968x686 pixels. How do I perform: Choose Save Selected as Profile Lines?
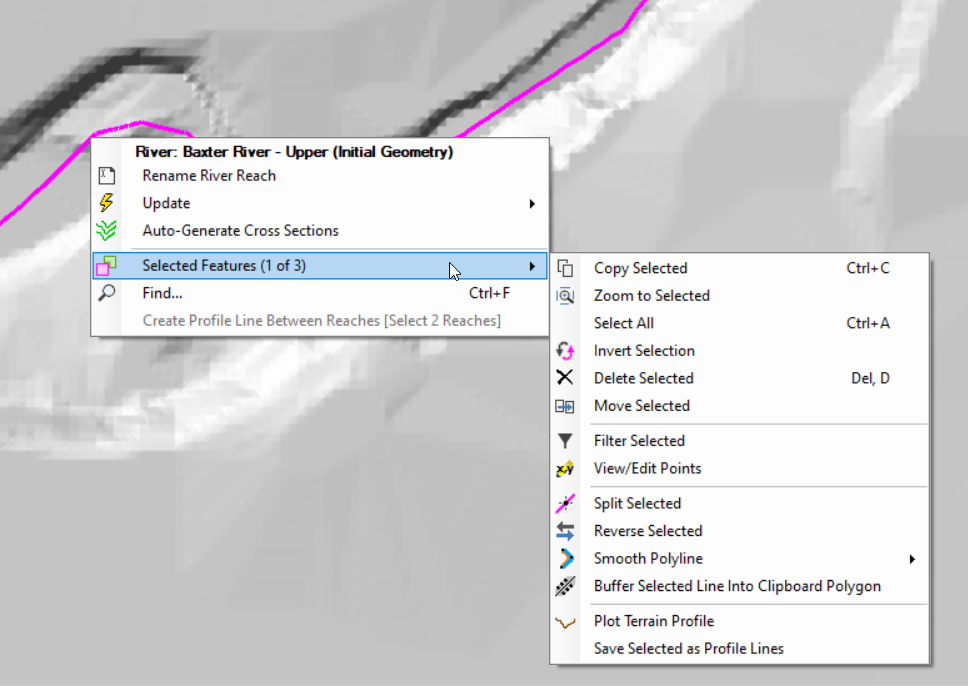740,648
